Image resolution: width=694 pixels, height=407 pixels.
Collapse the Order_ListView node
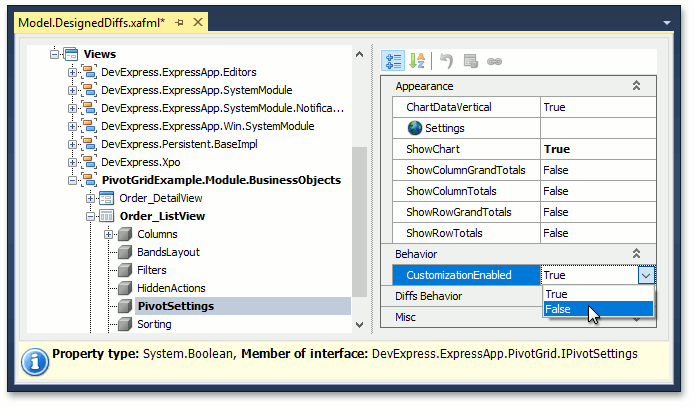(x=90, y=216)
